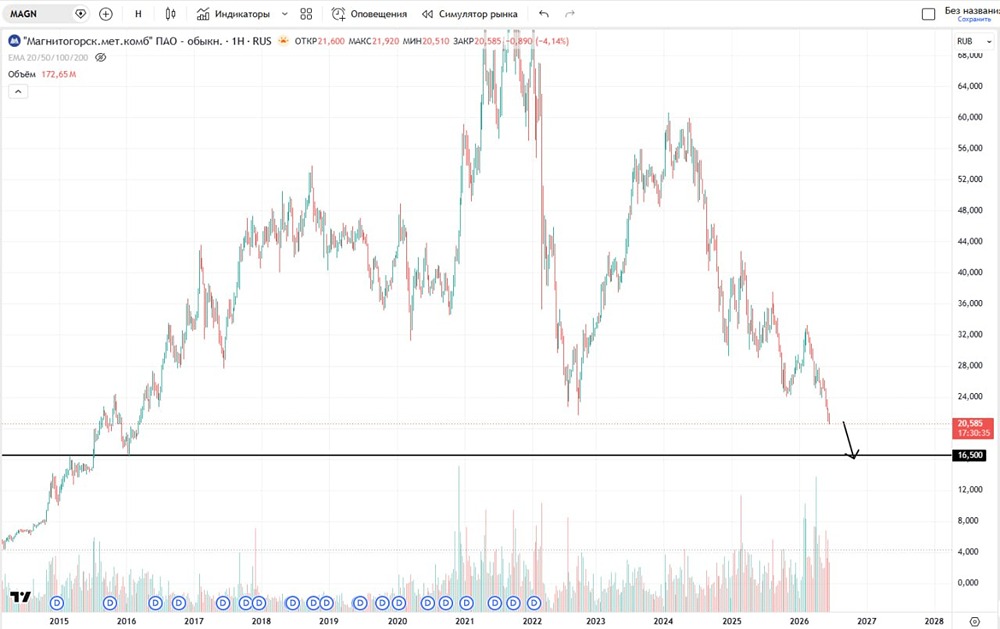Viewport: 1000px width, 629px height.
Task: Click the black 16,500 line price label
Action: [x=969, y=455]
